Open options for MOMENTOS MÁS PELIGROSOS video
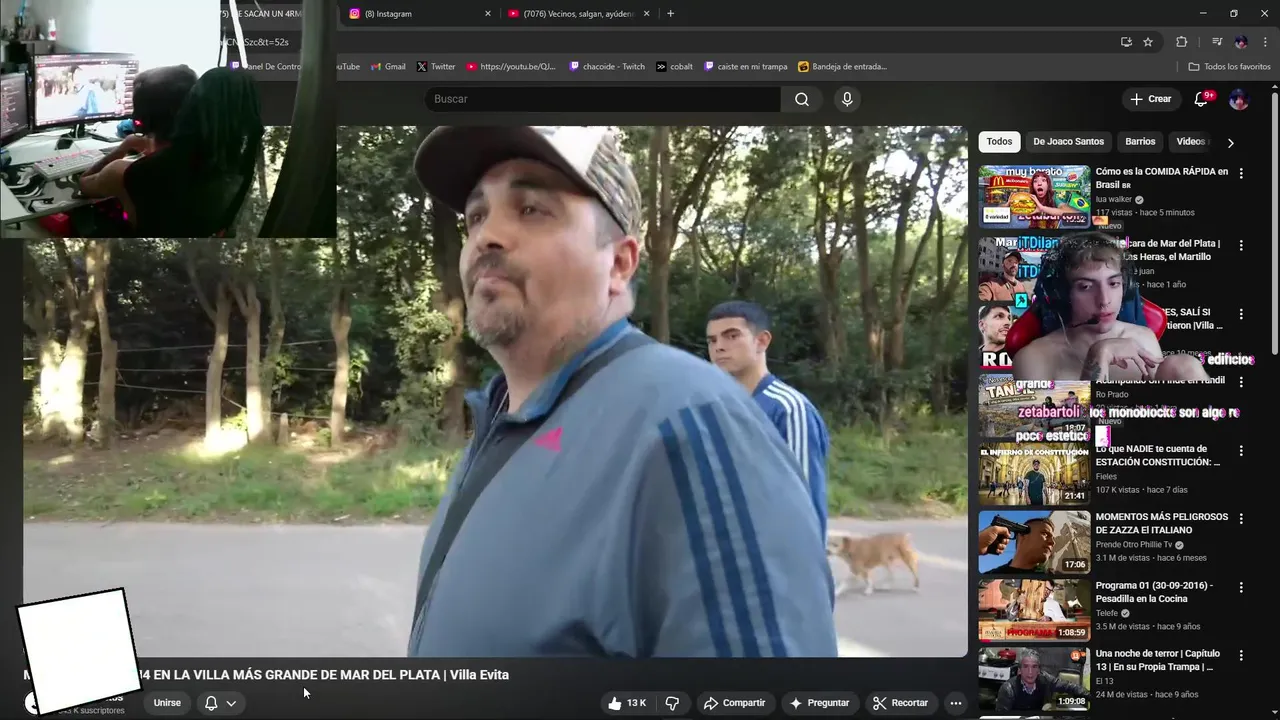 1241,519
